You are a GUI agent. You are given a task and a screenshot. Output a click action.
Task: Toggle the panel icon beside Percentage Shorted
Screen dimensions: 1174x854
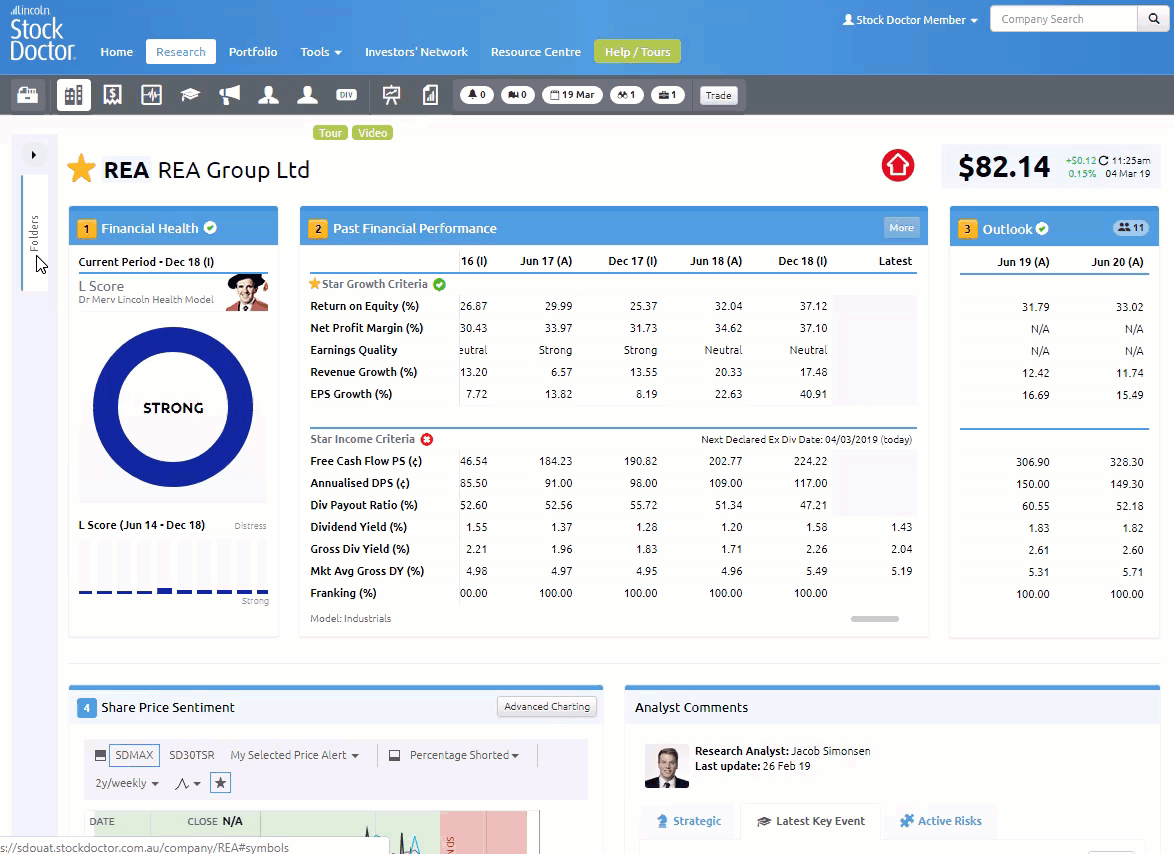(395, 755)
